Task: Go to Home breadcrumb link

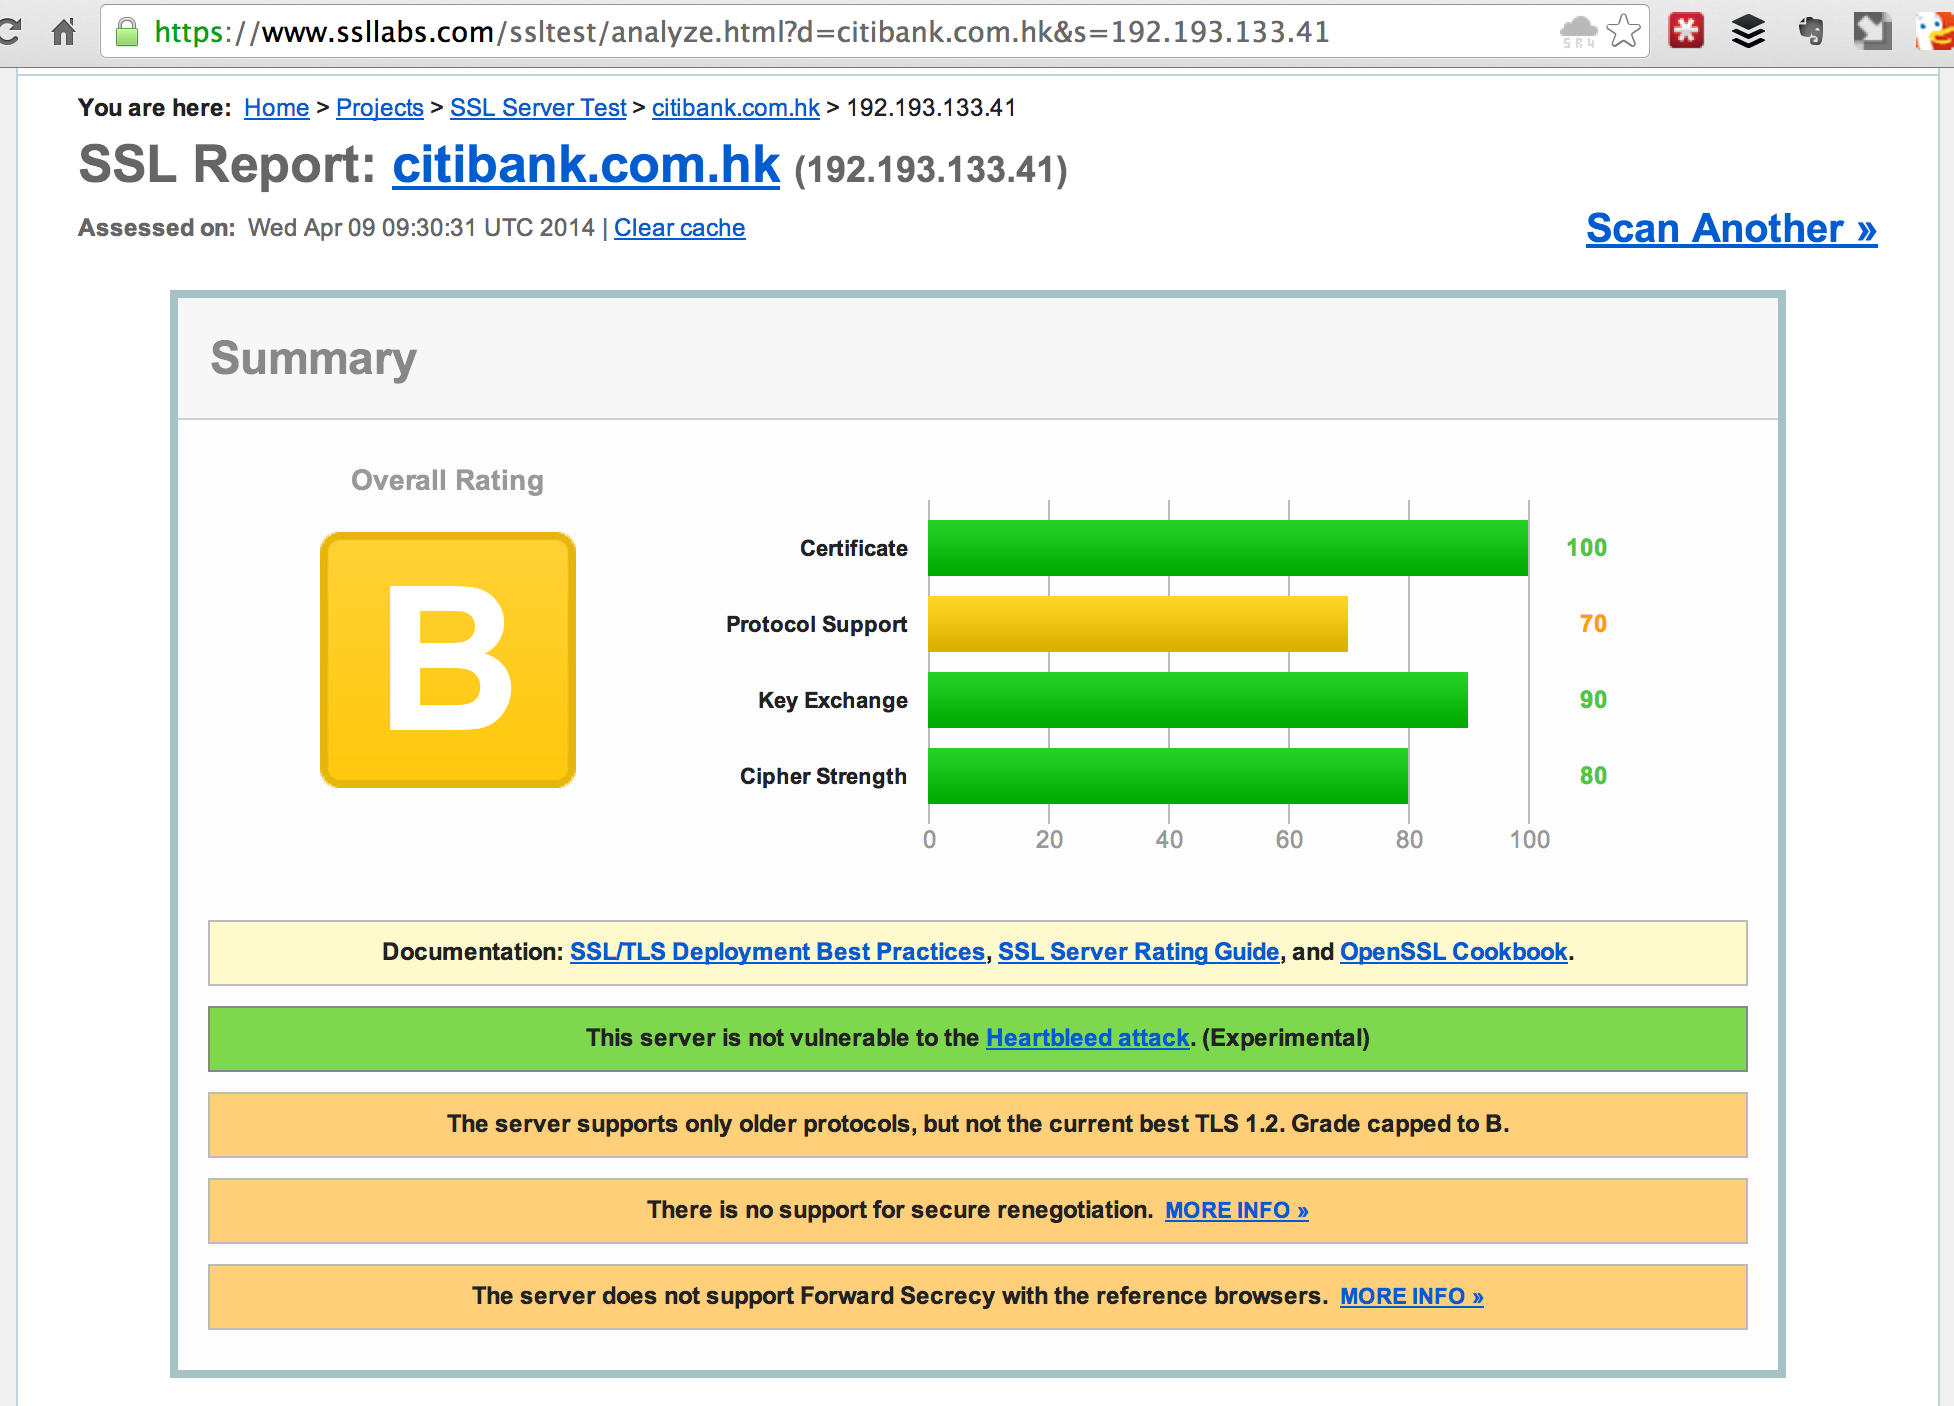Action: point(276,108)
